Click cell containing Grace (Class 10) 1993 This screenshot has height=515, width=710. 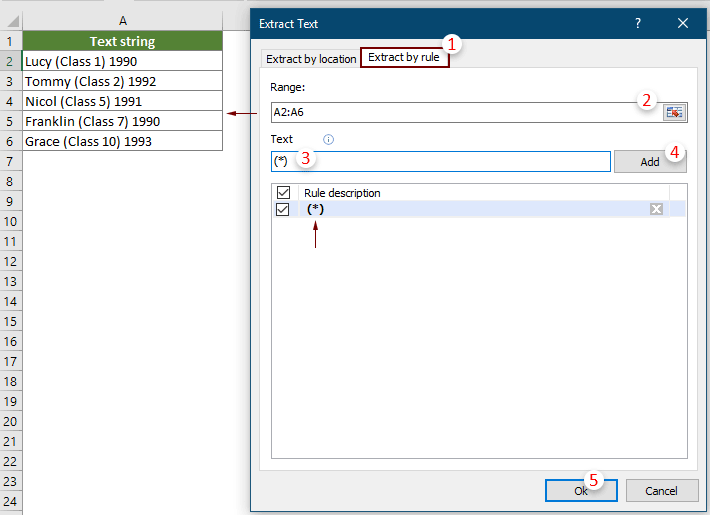coord(122,141)
